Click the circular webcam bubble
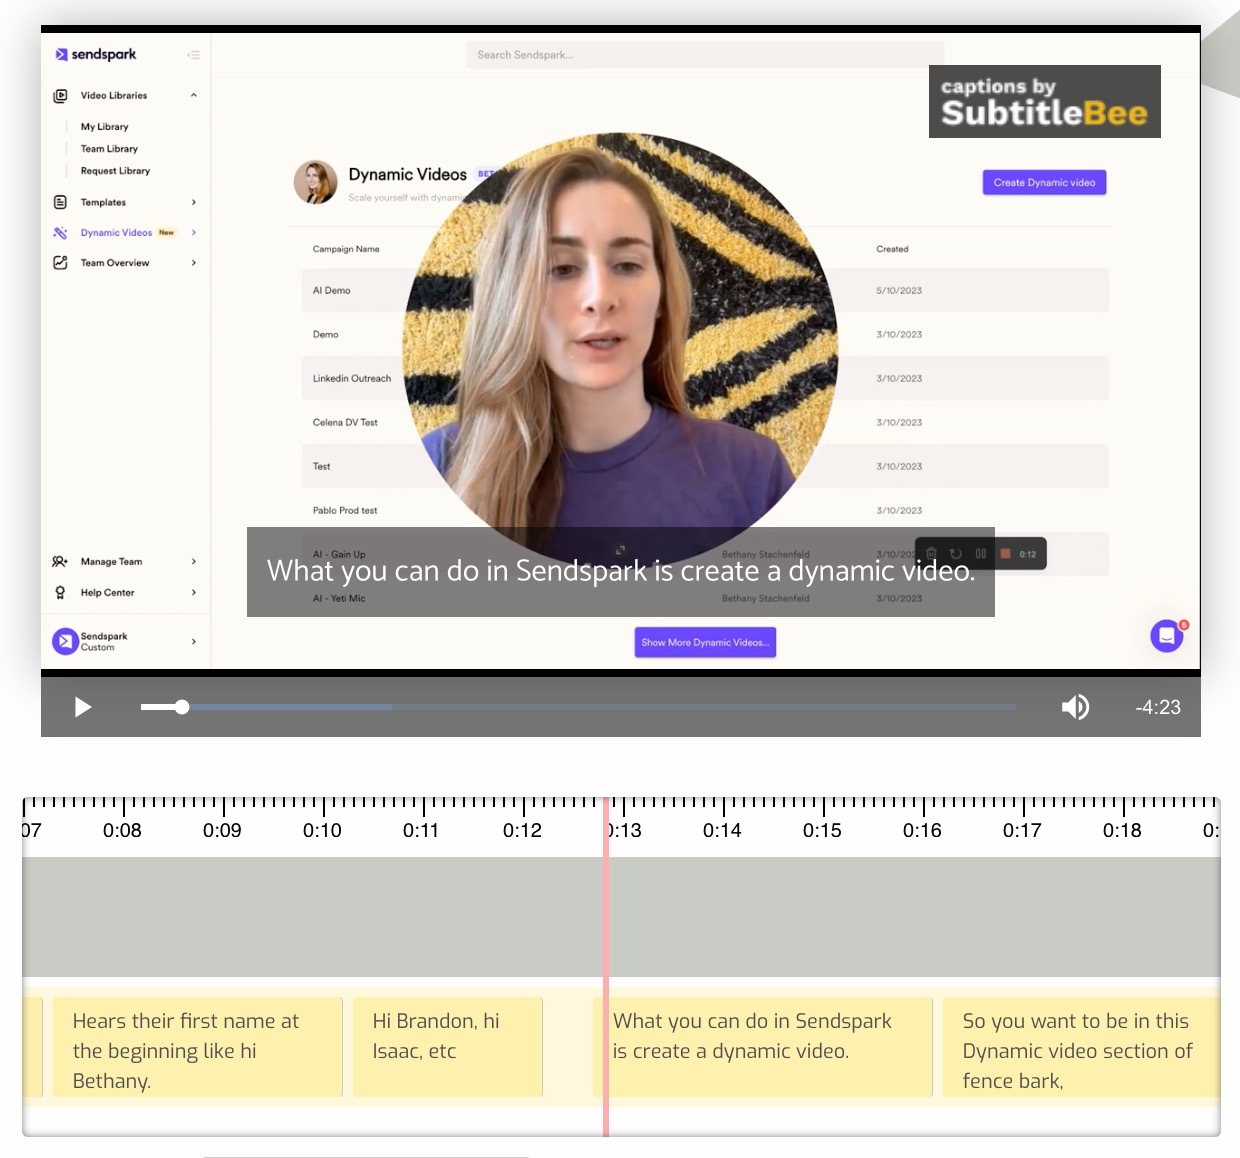 (620, 350)
